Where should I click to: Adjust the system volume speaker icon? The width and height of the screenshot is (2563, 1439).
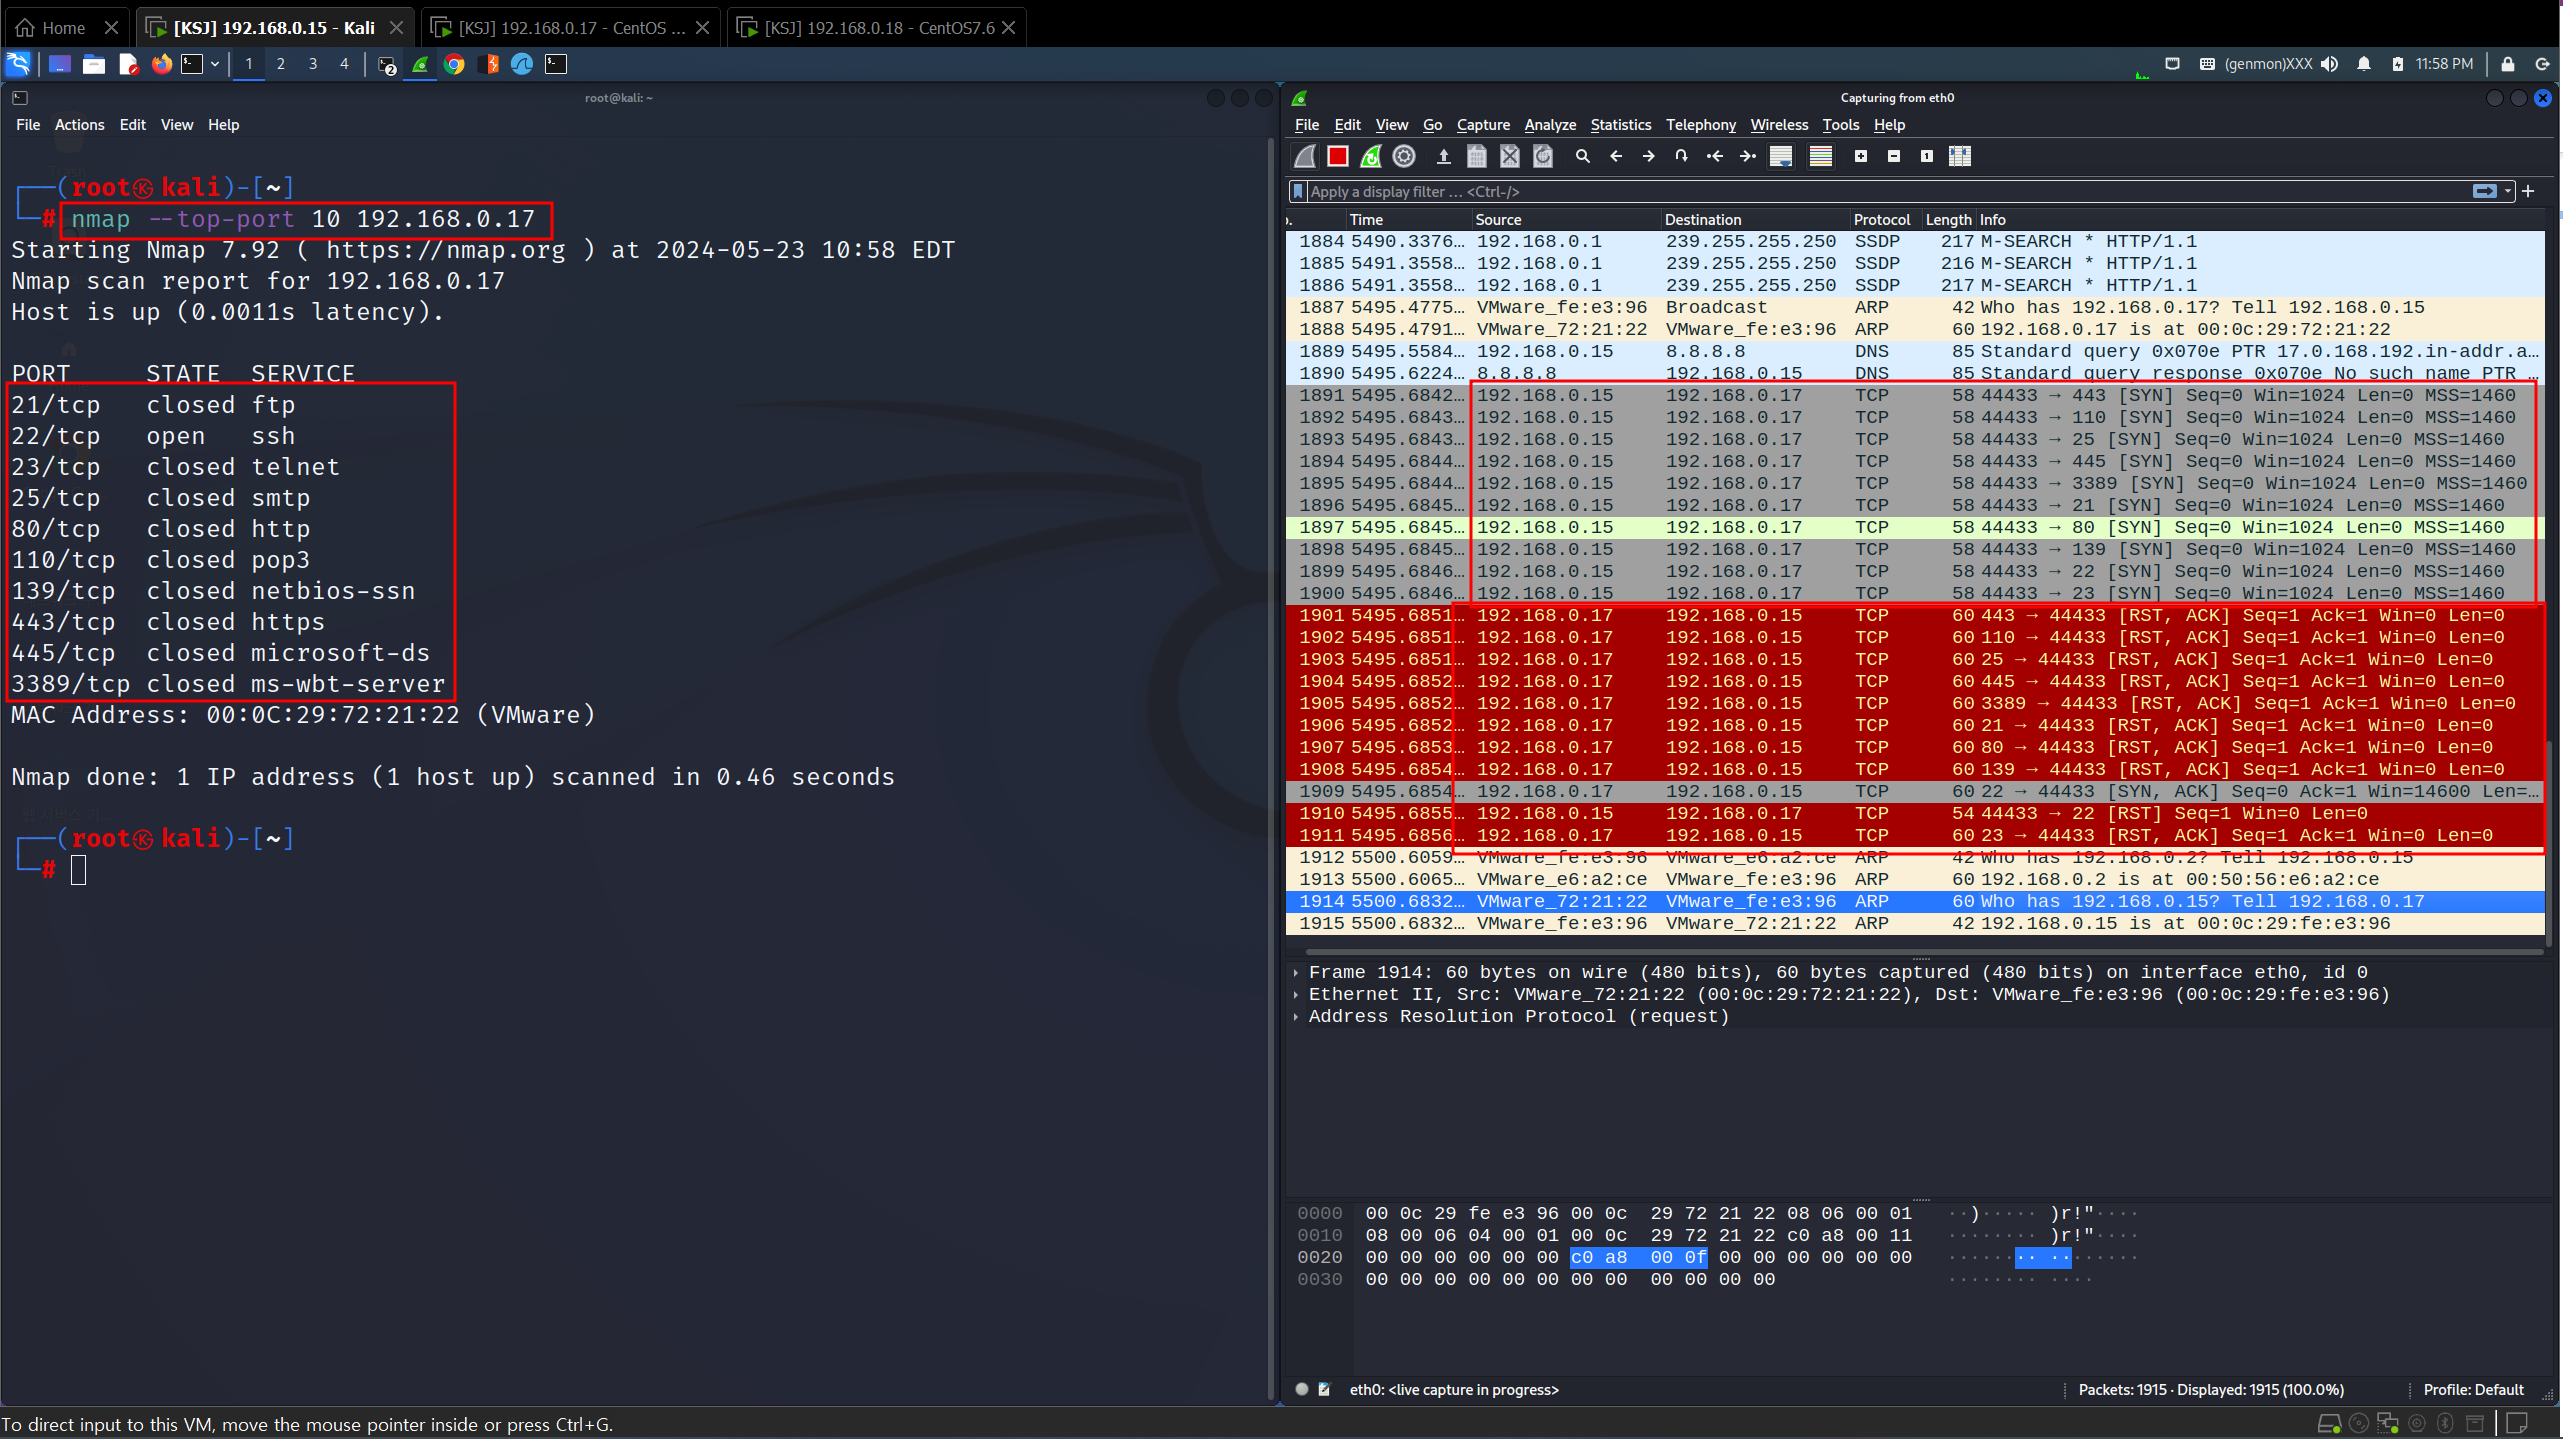coord(2330,64)
